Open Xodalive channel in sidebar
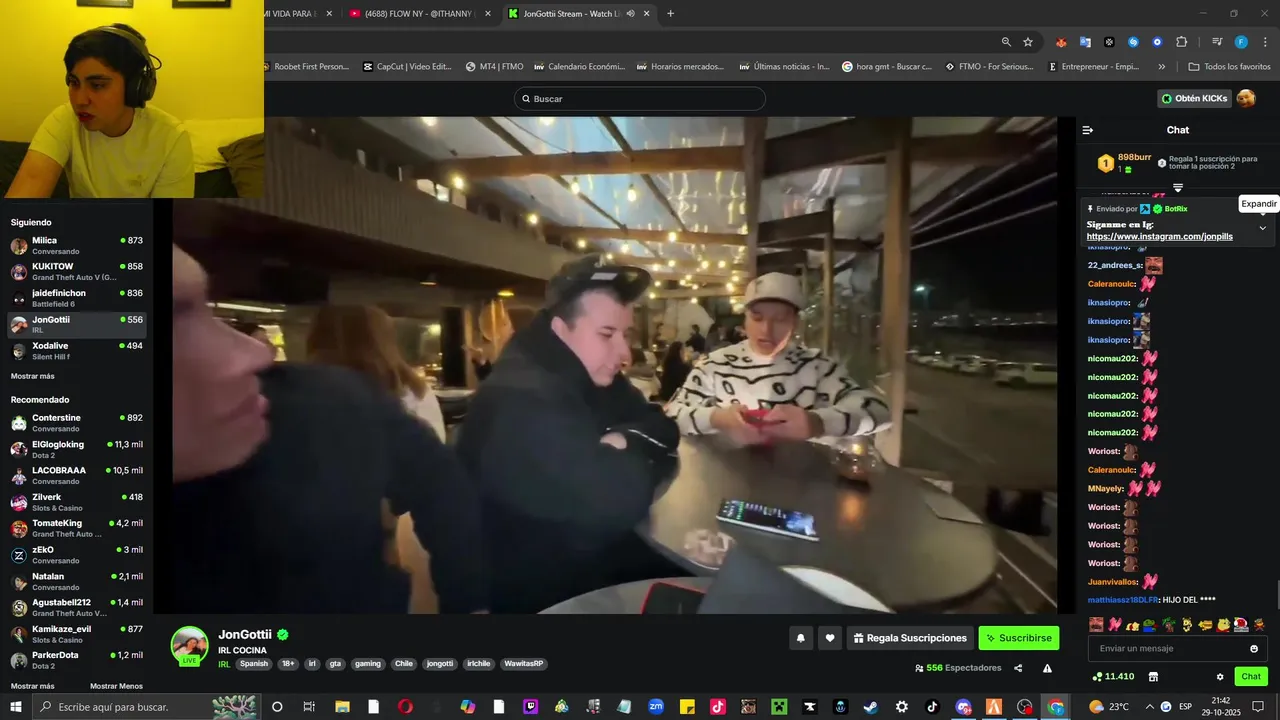 77,350
